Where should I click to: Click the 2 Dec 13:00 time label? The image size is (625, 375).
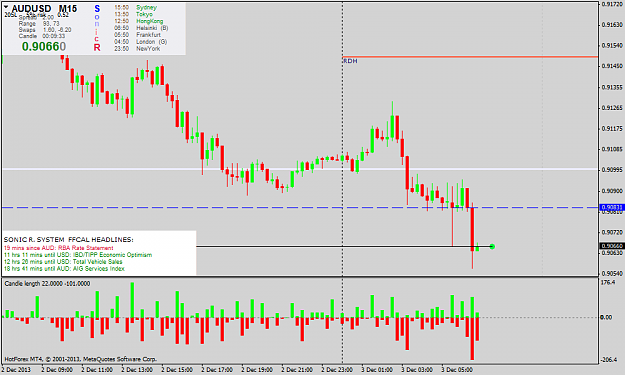click(137, 370)
